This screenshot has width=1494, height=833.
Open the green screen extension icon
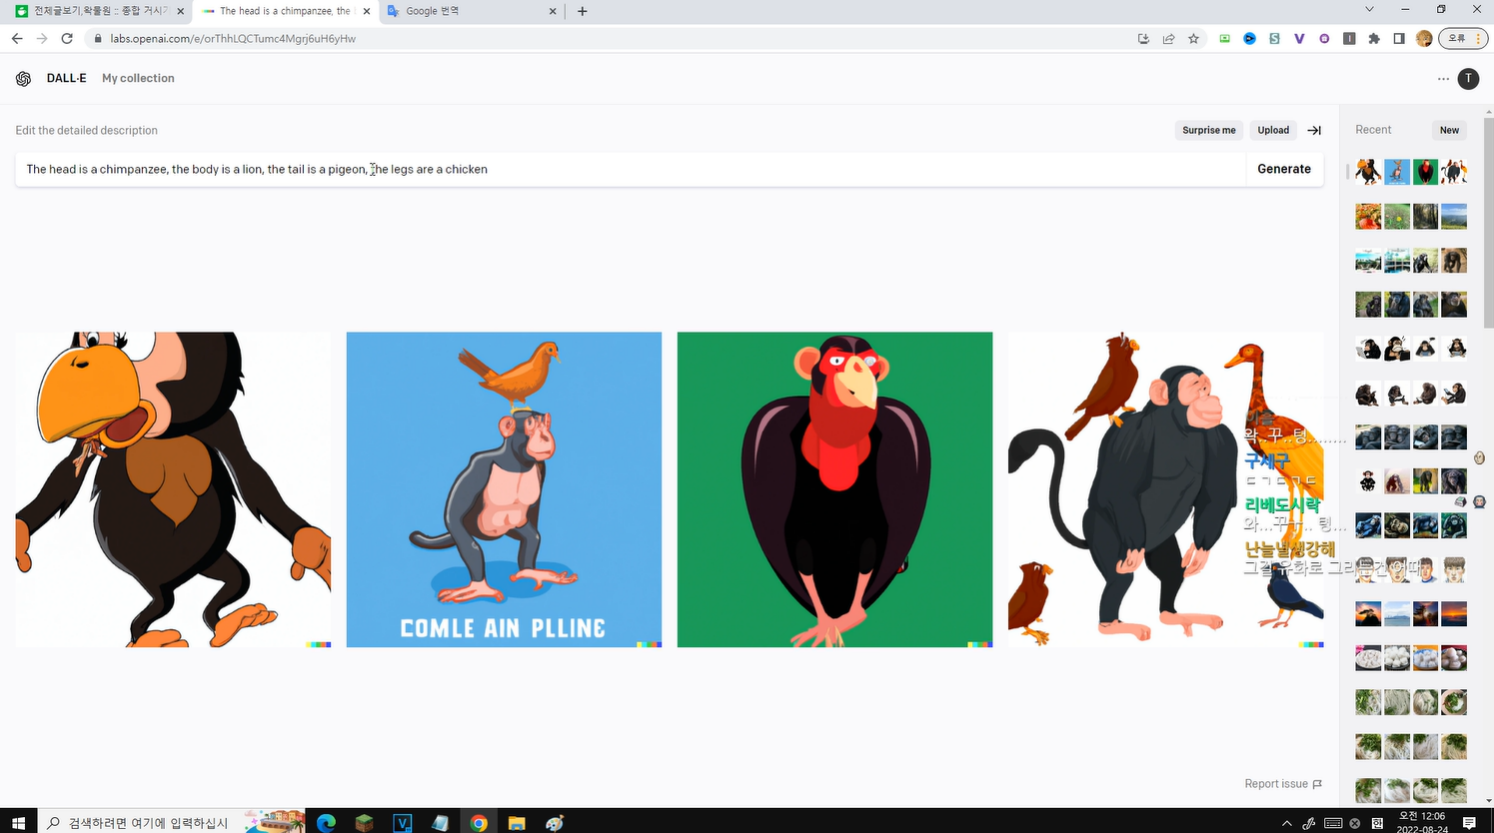coord(1224,38)
